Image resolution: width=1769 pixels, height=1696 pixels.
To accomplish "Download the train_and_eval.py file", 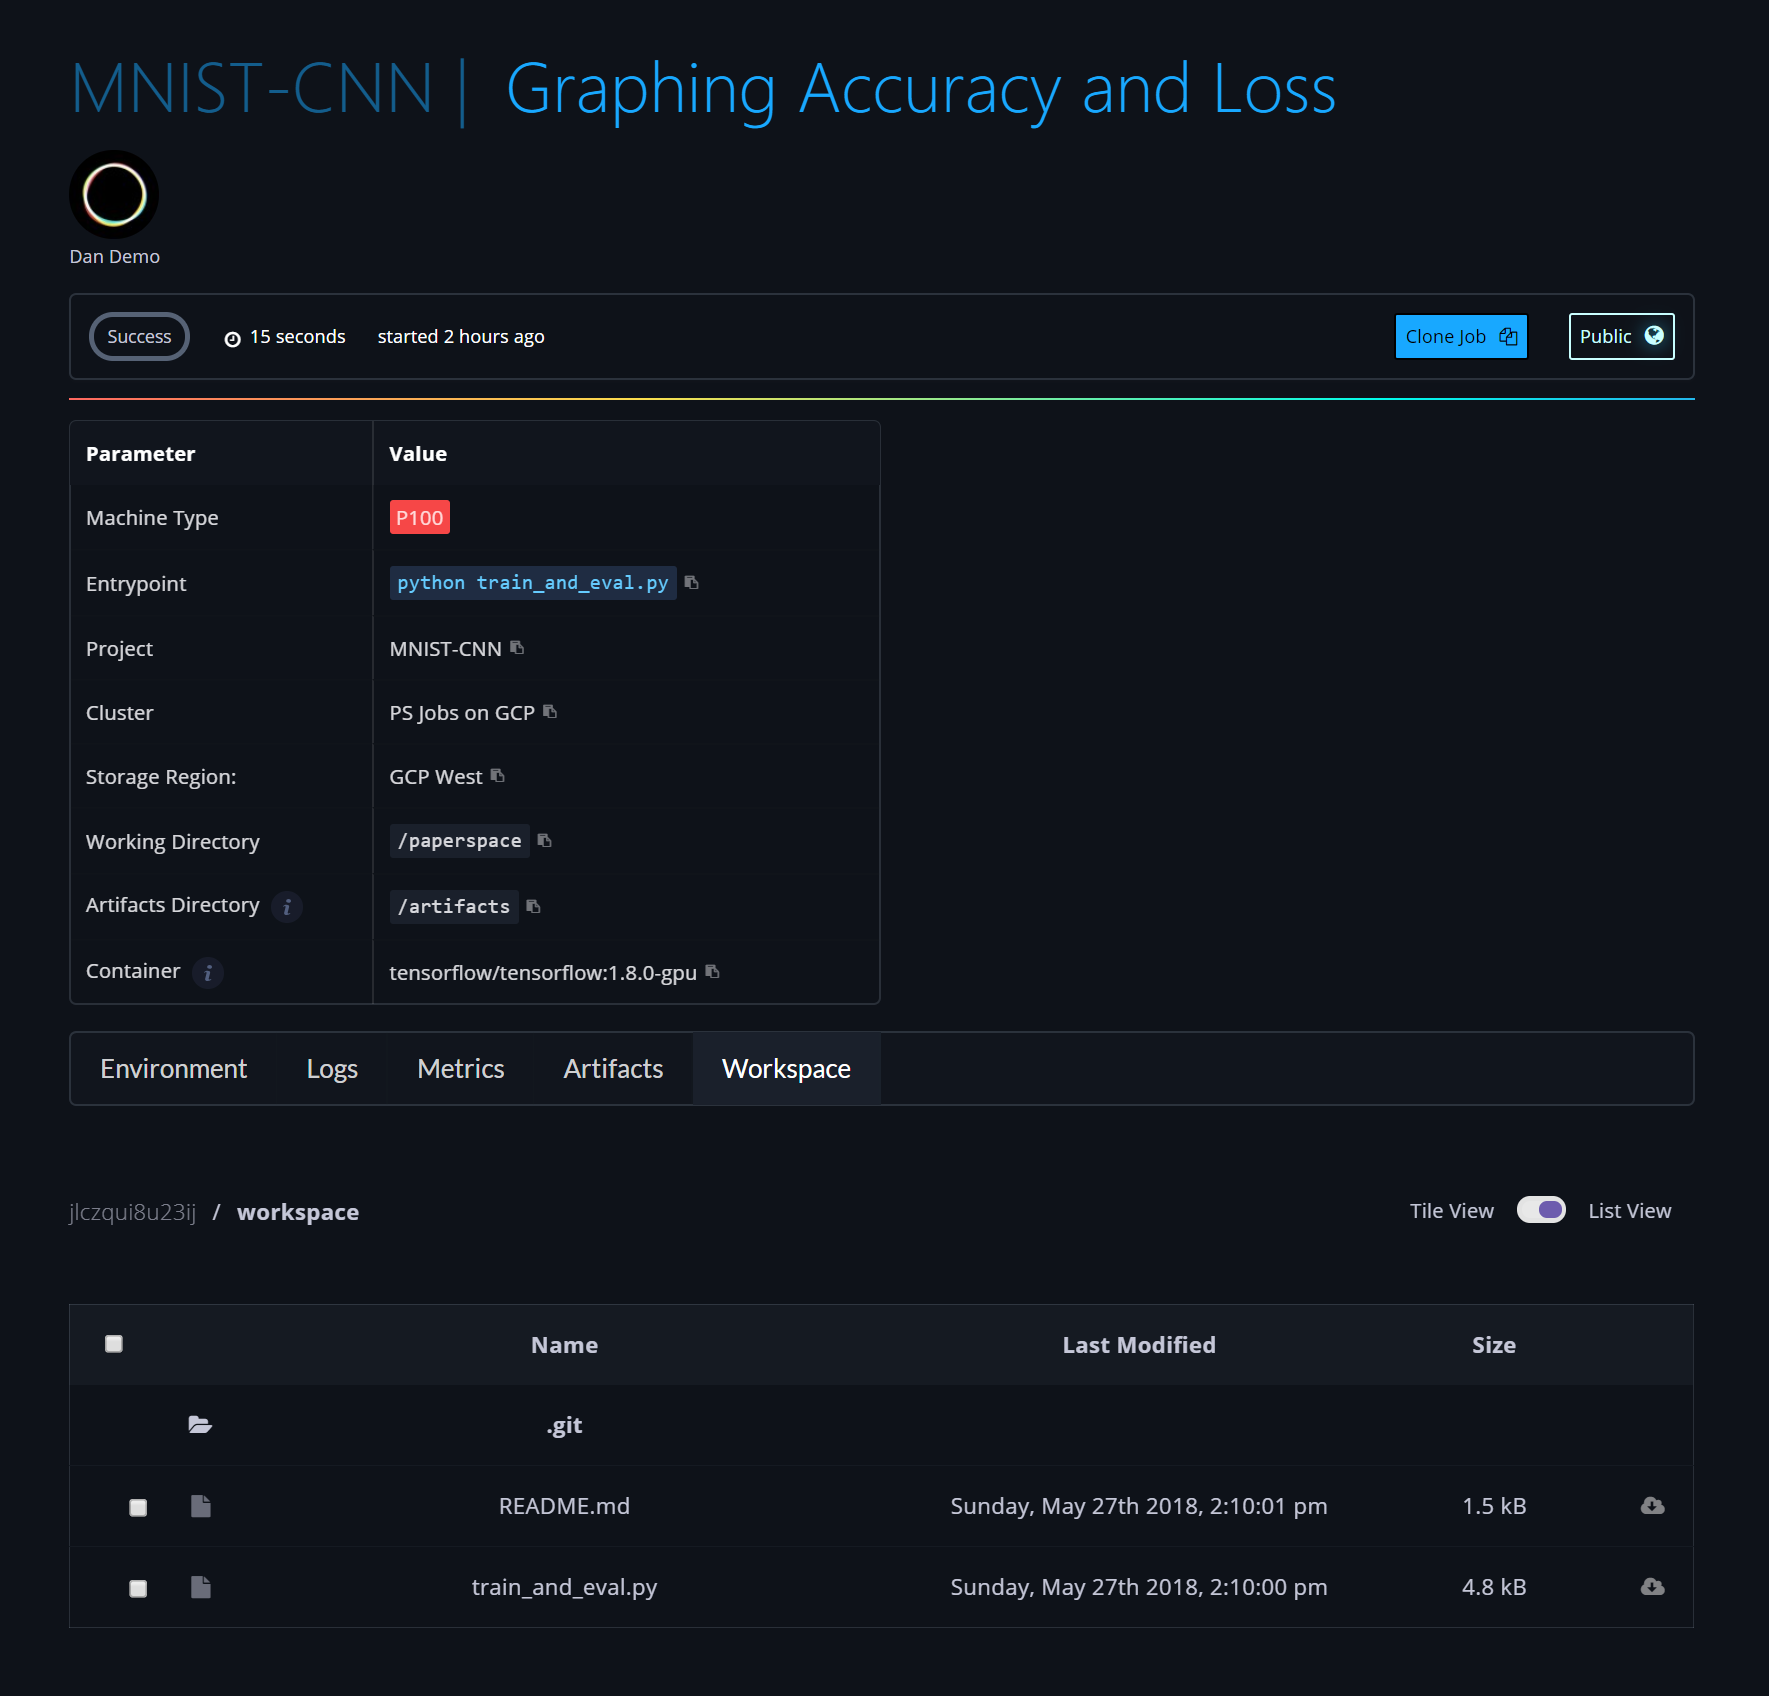I will pos(1652,1587).
